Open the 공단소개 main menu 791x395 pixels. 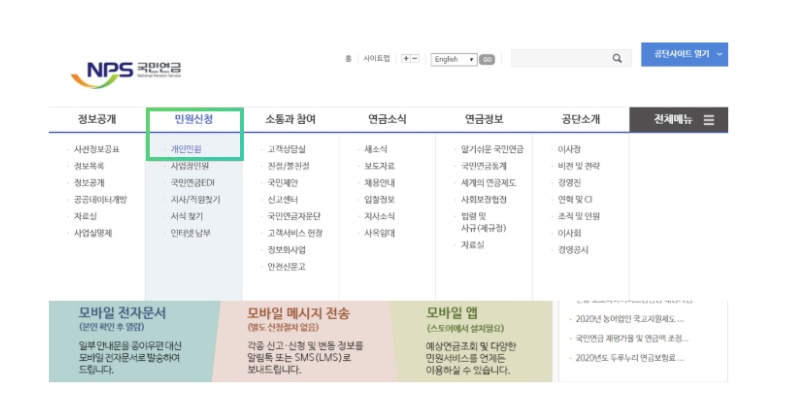581,120
